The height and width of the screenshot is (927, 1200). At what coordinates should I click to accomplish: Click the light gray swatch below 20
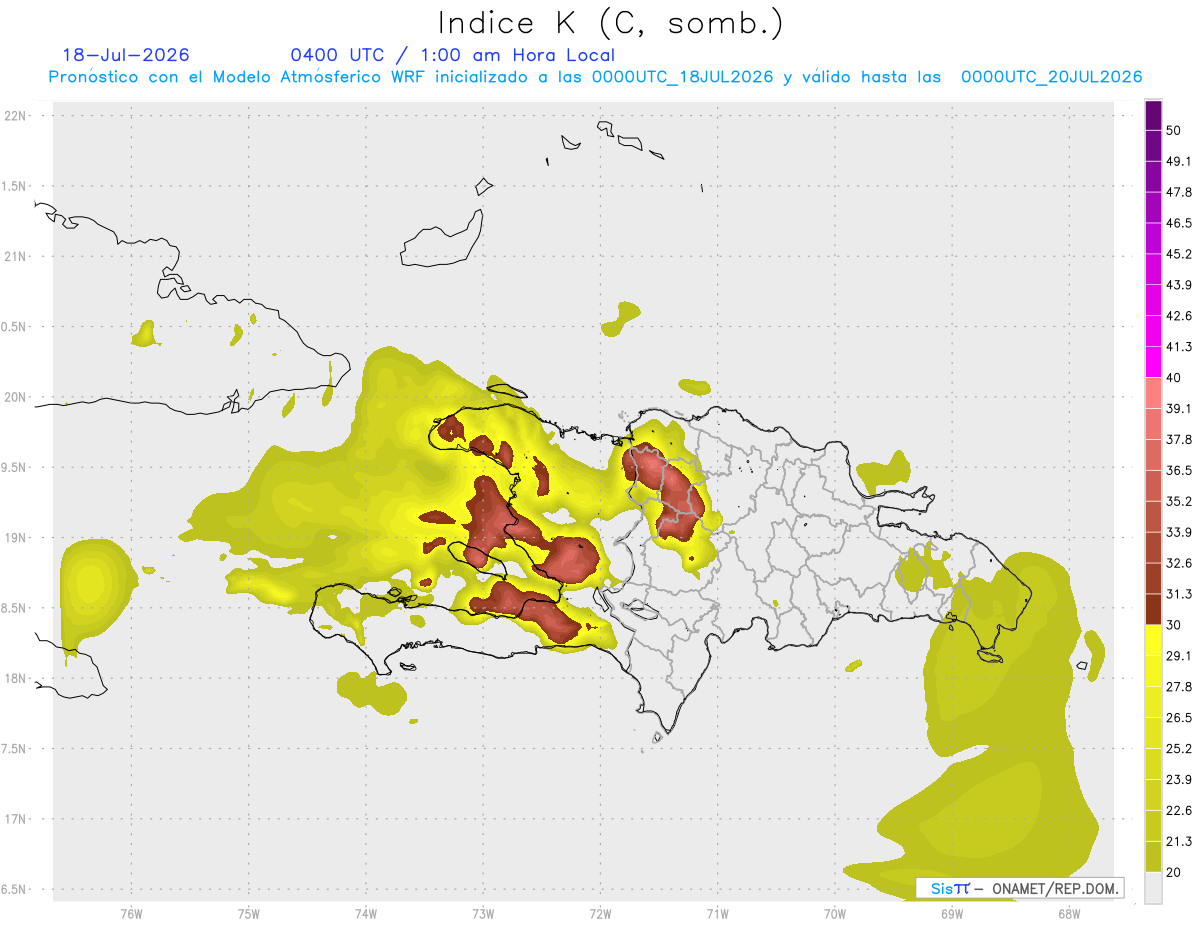1153,888
